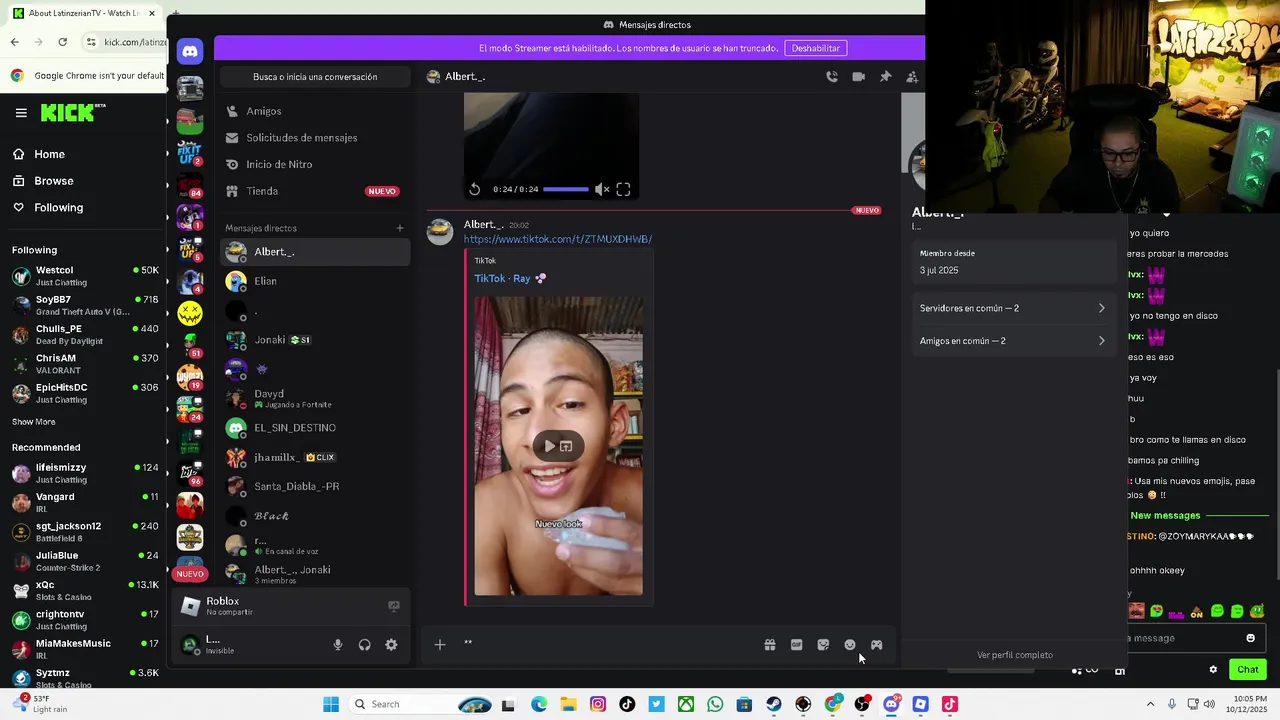Screen dimensions: 1280x720
Task: Open DM with Davyd
Action: tap(314, 398)
